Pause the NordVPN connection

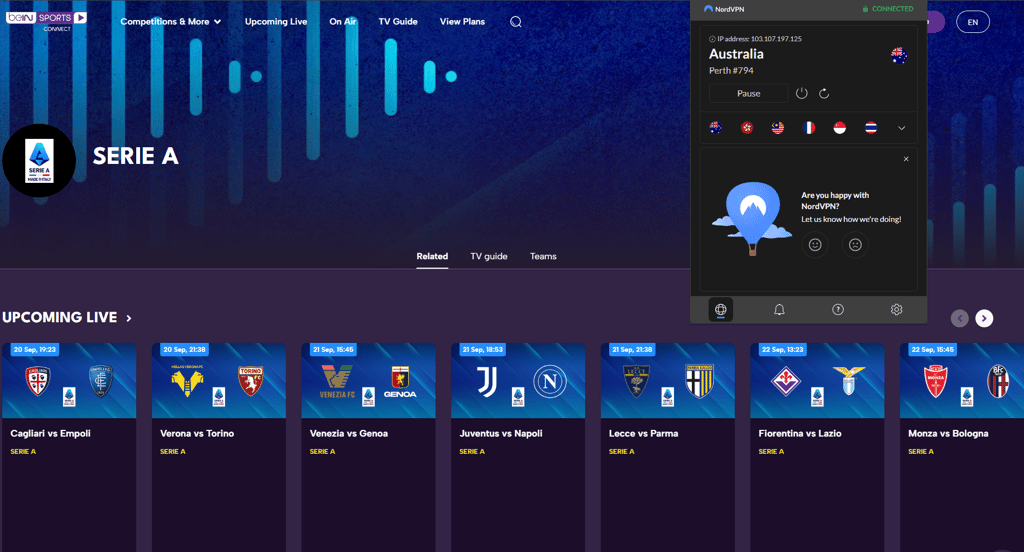(x=748, y=93)
